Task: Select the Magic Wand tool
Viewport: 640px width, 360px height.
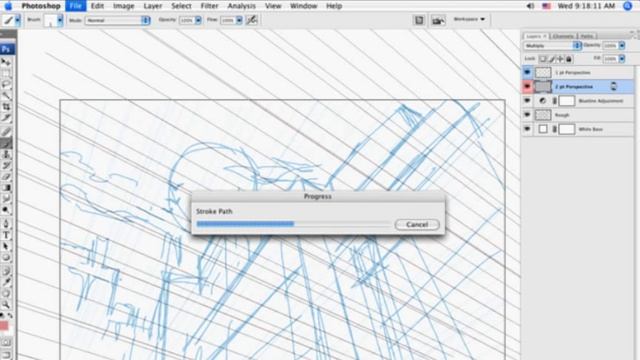Action: [x=6, y=96]
